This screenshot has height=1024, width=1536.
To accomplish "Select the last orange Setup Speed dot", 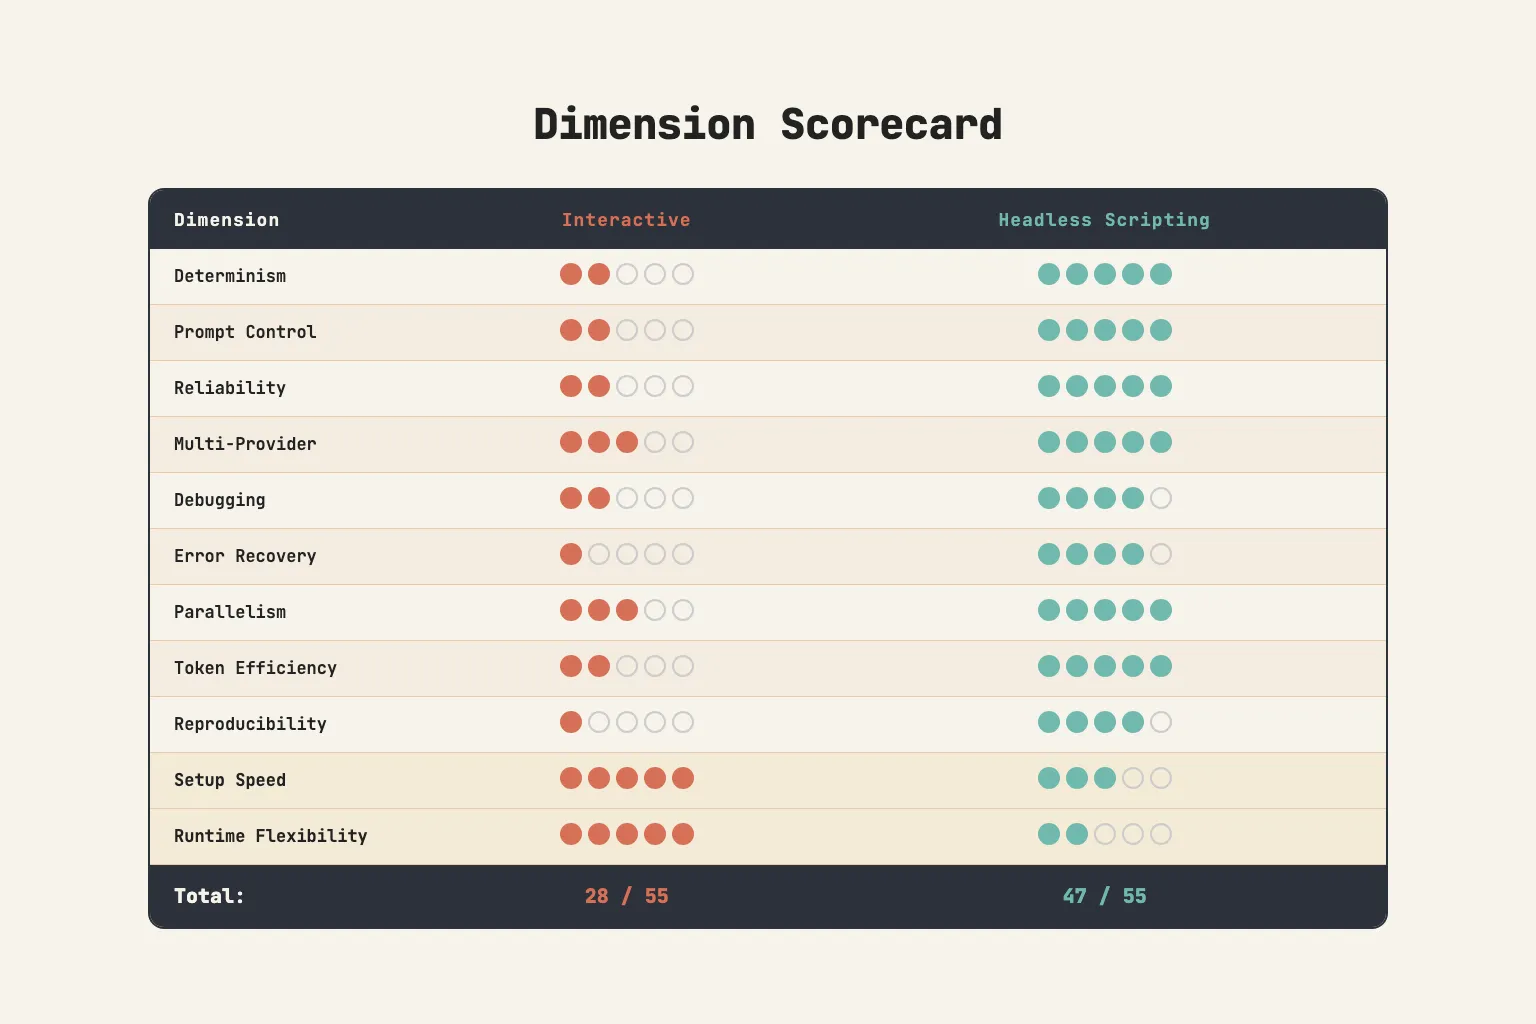I will point(683,778).
